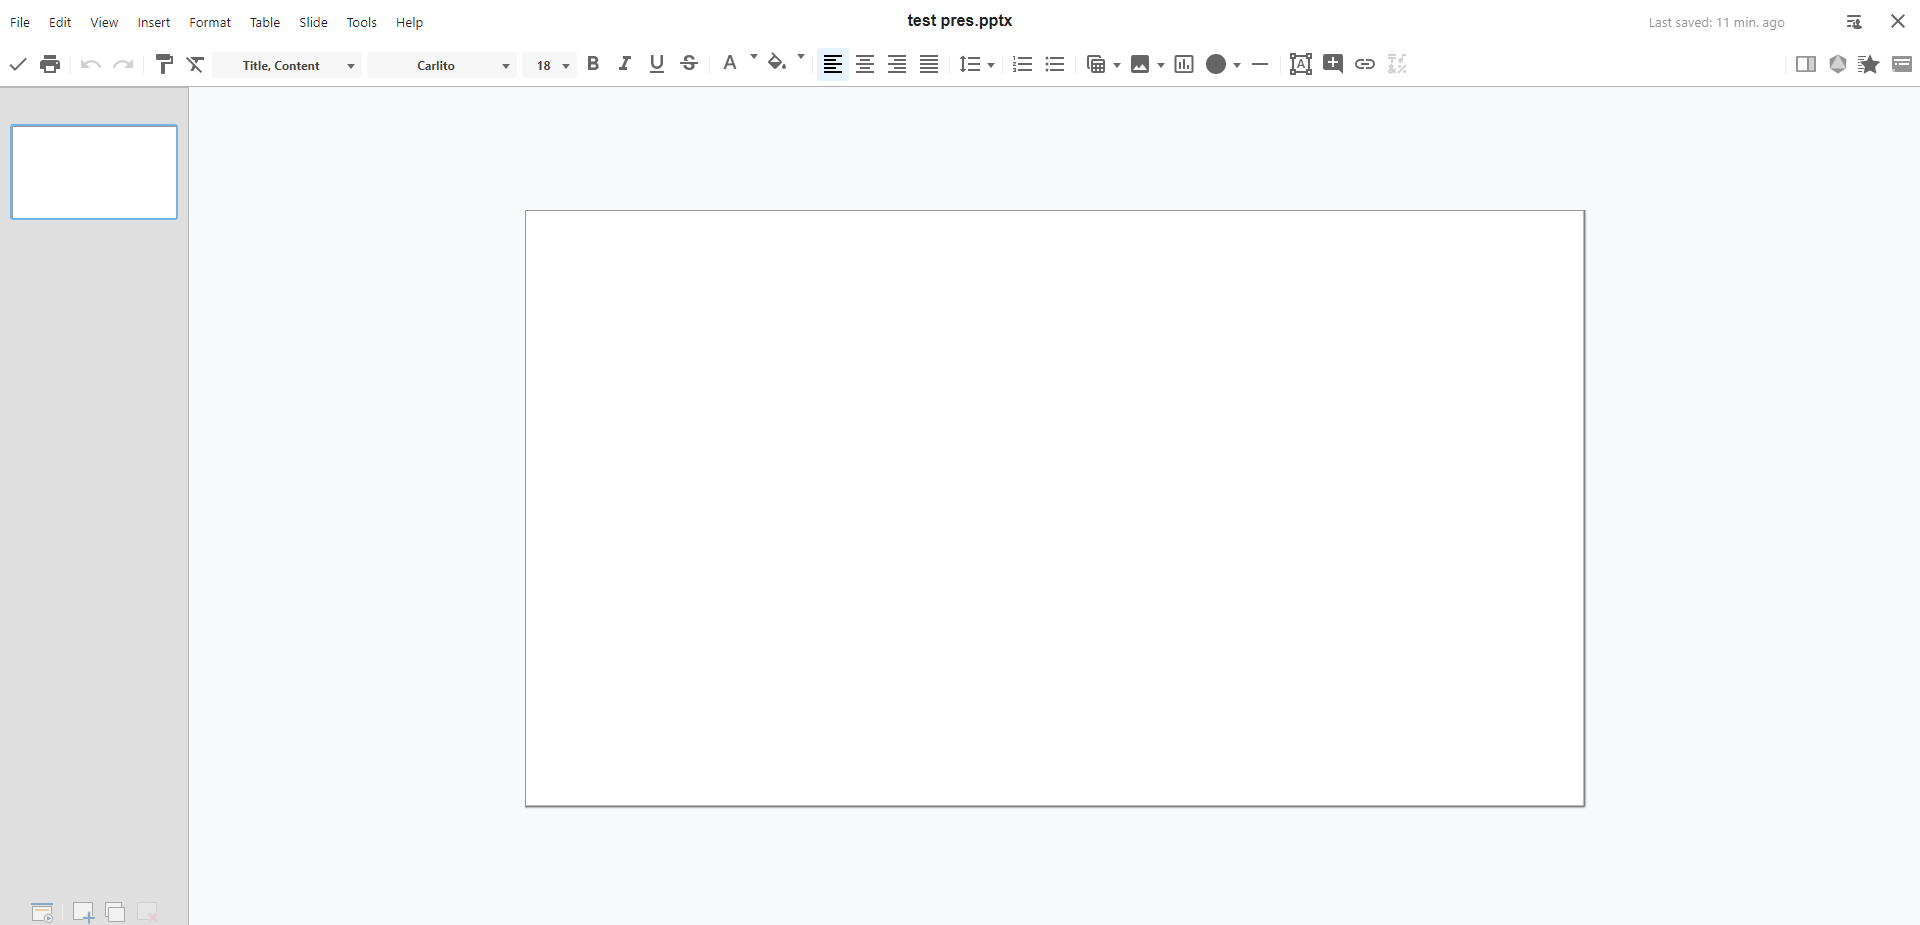This screenshot has width=1920, height=925.
Task: Expand the line spacing options
Action: point(990,64)
